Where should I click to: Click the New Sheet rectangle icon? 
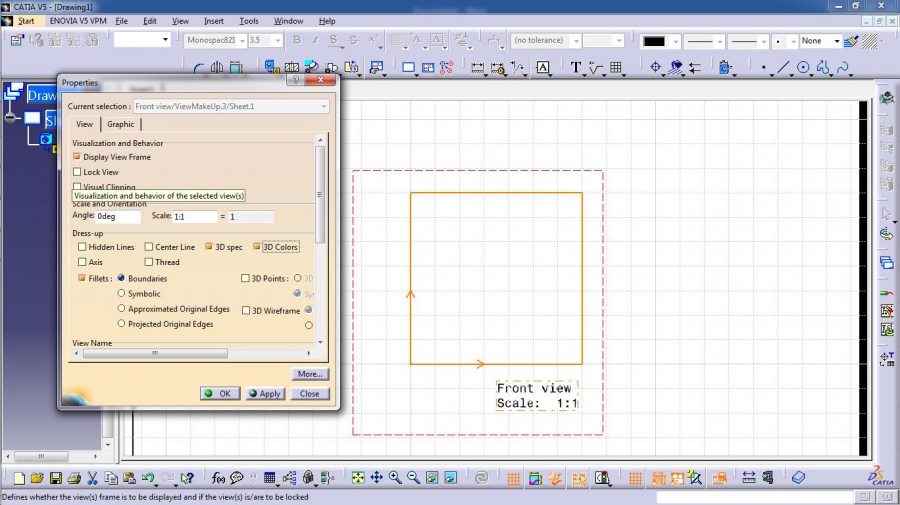(x=408, y=68)
